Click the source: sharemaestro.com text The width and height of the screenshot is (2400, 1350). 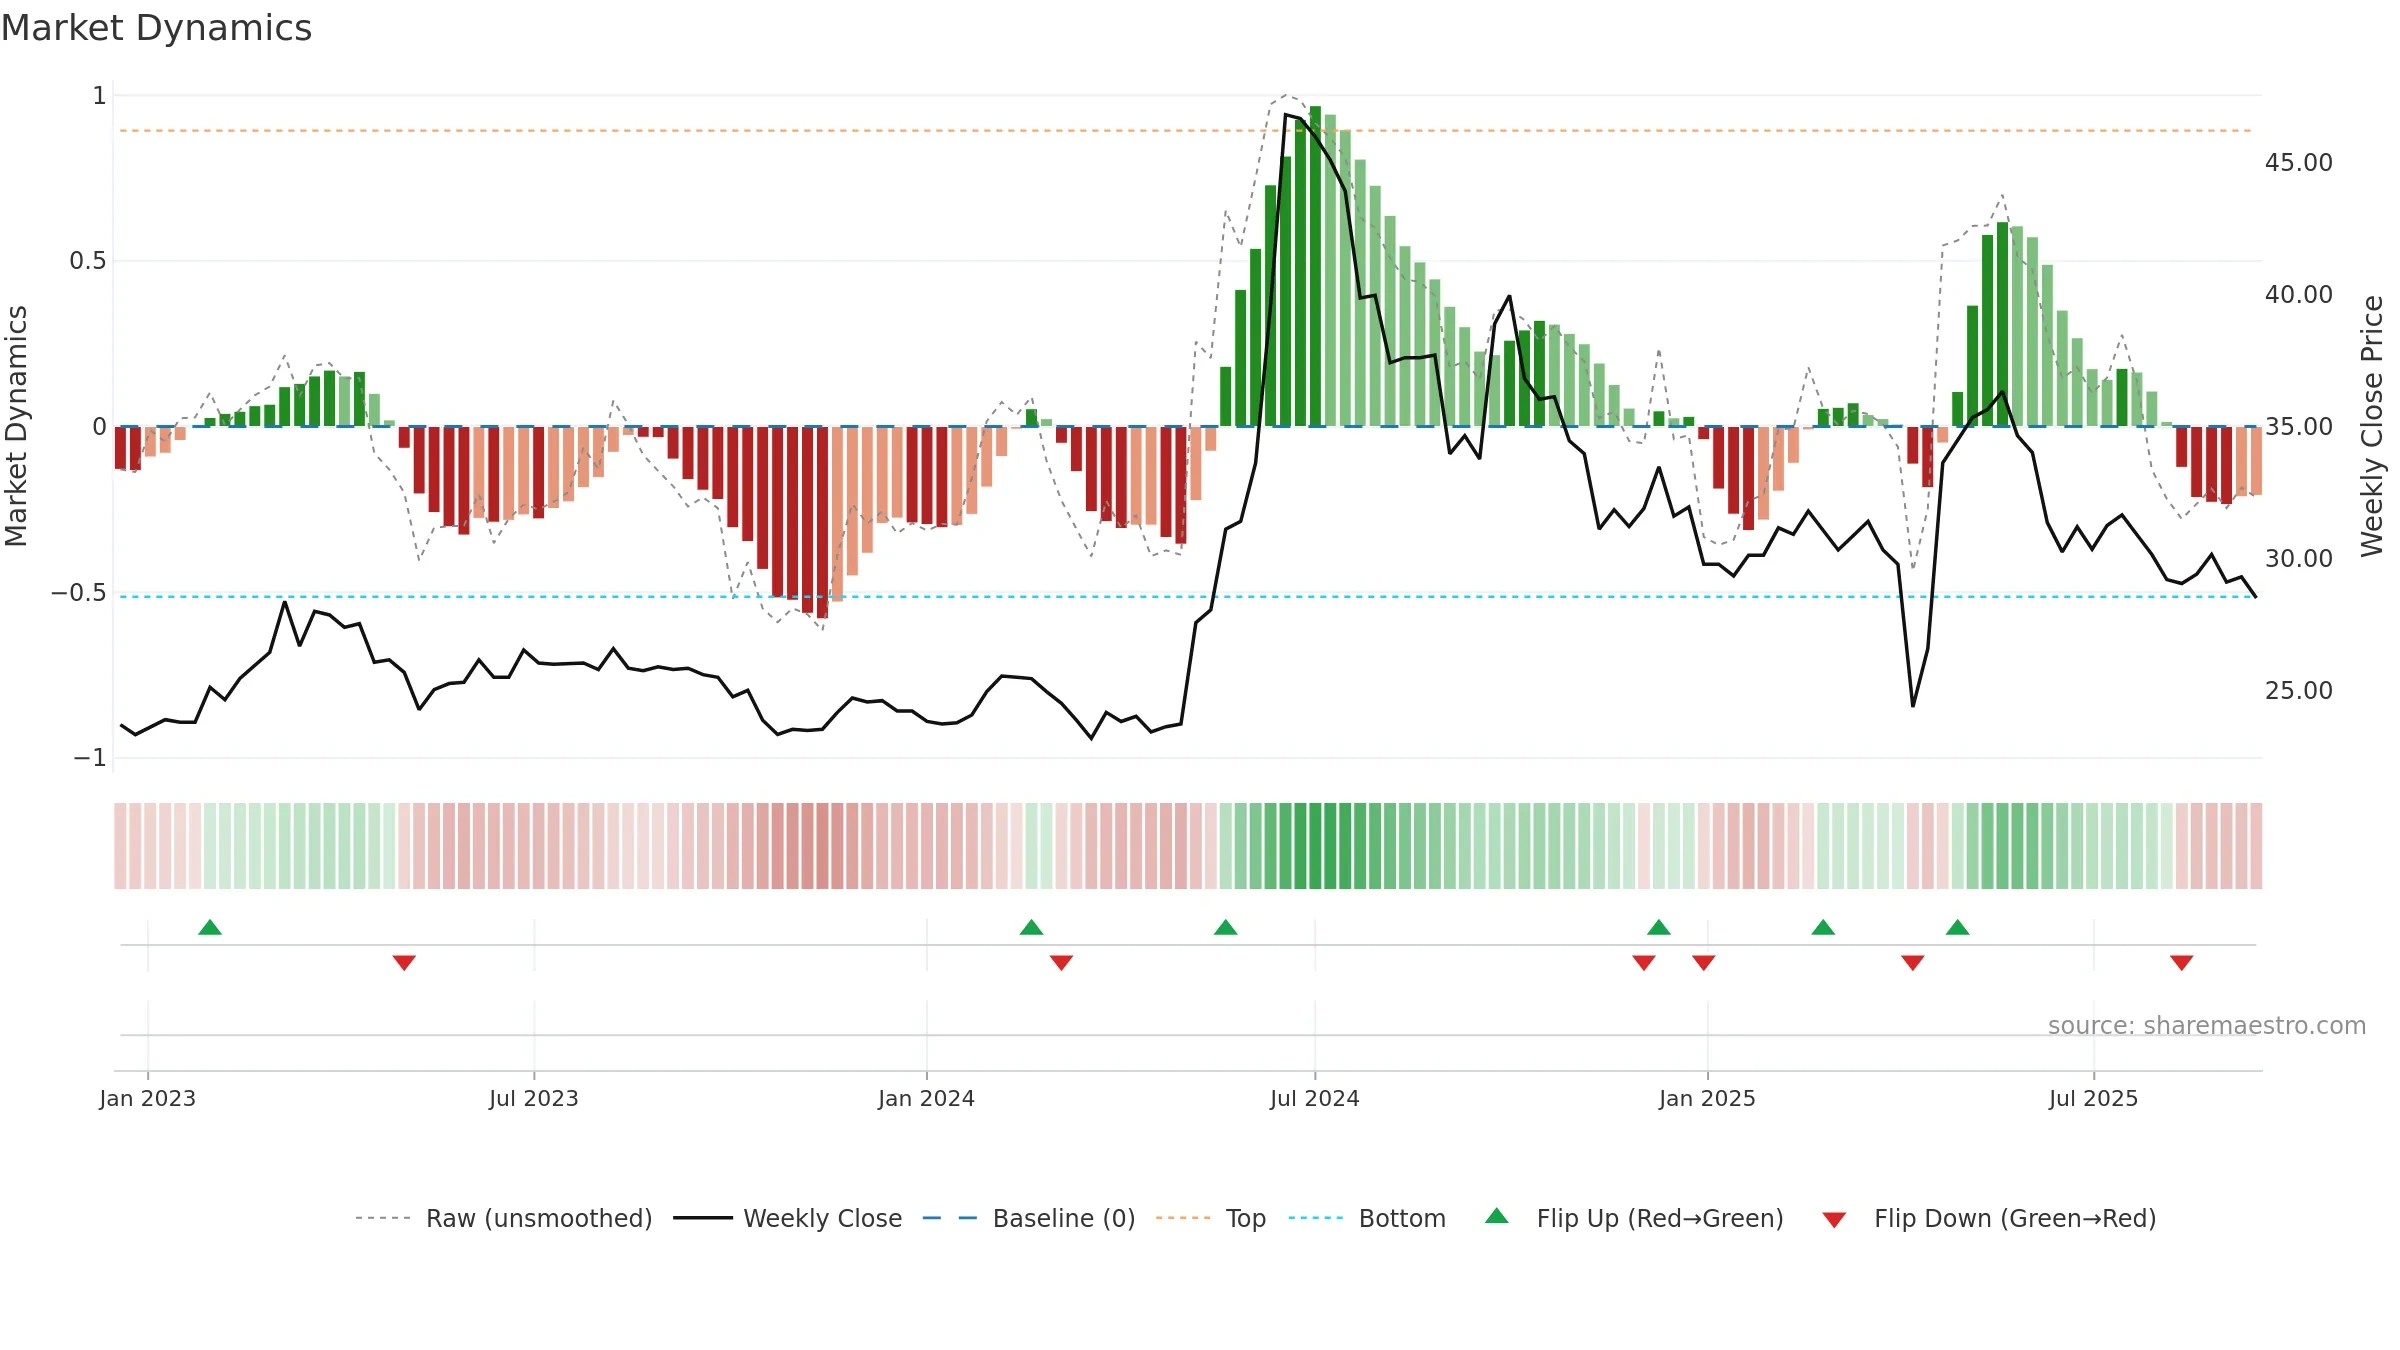tap(2207, 1025)
